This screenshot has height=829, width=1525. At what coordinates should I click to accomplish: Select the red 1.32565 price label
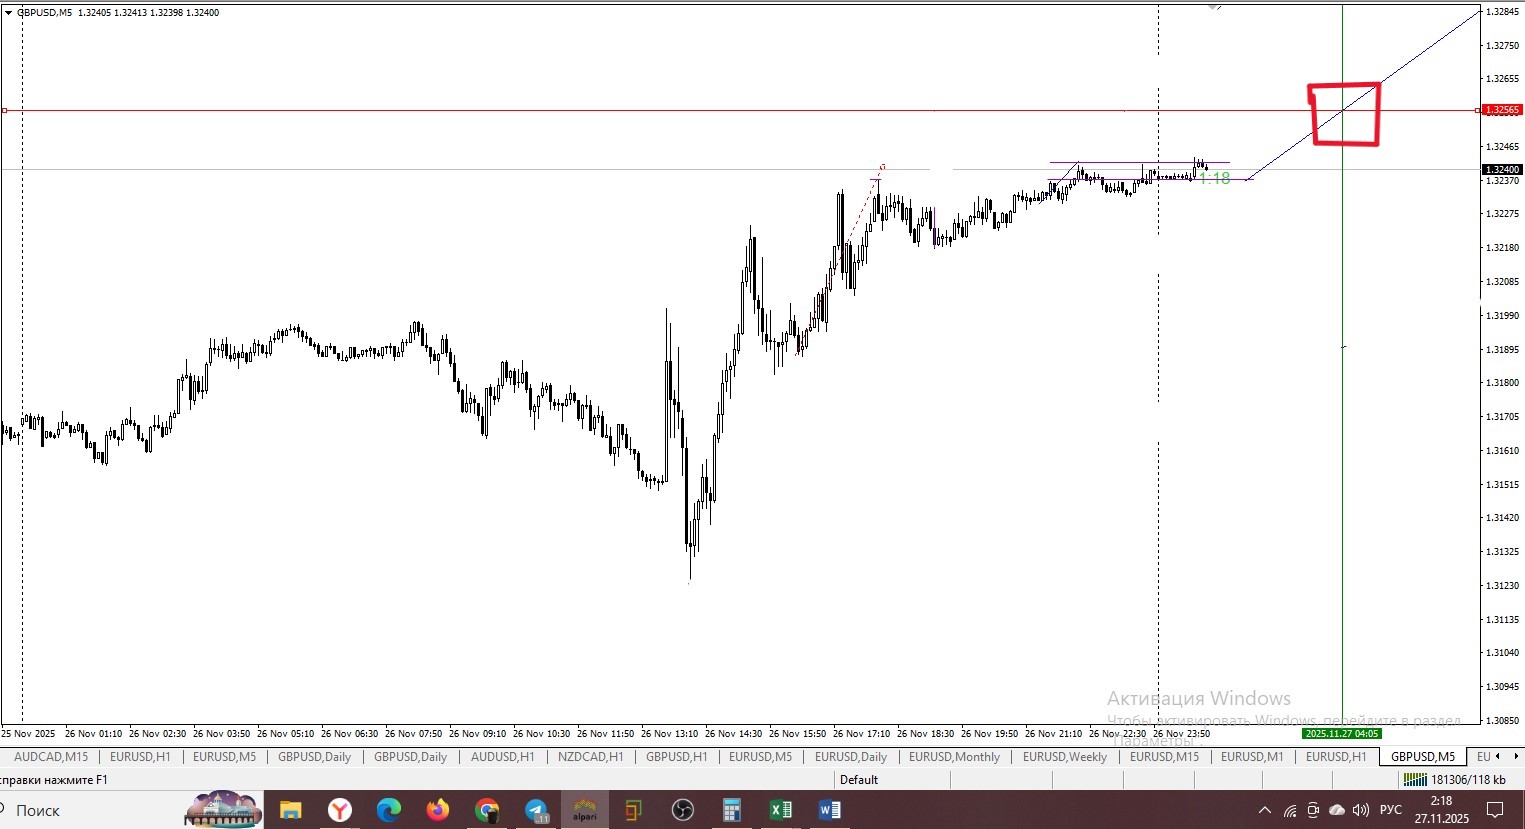coord(1502,110)
